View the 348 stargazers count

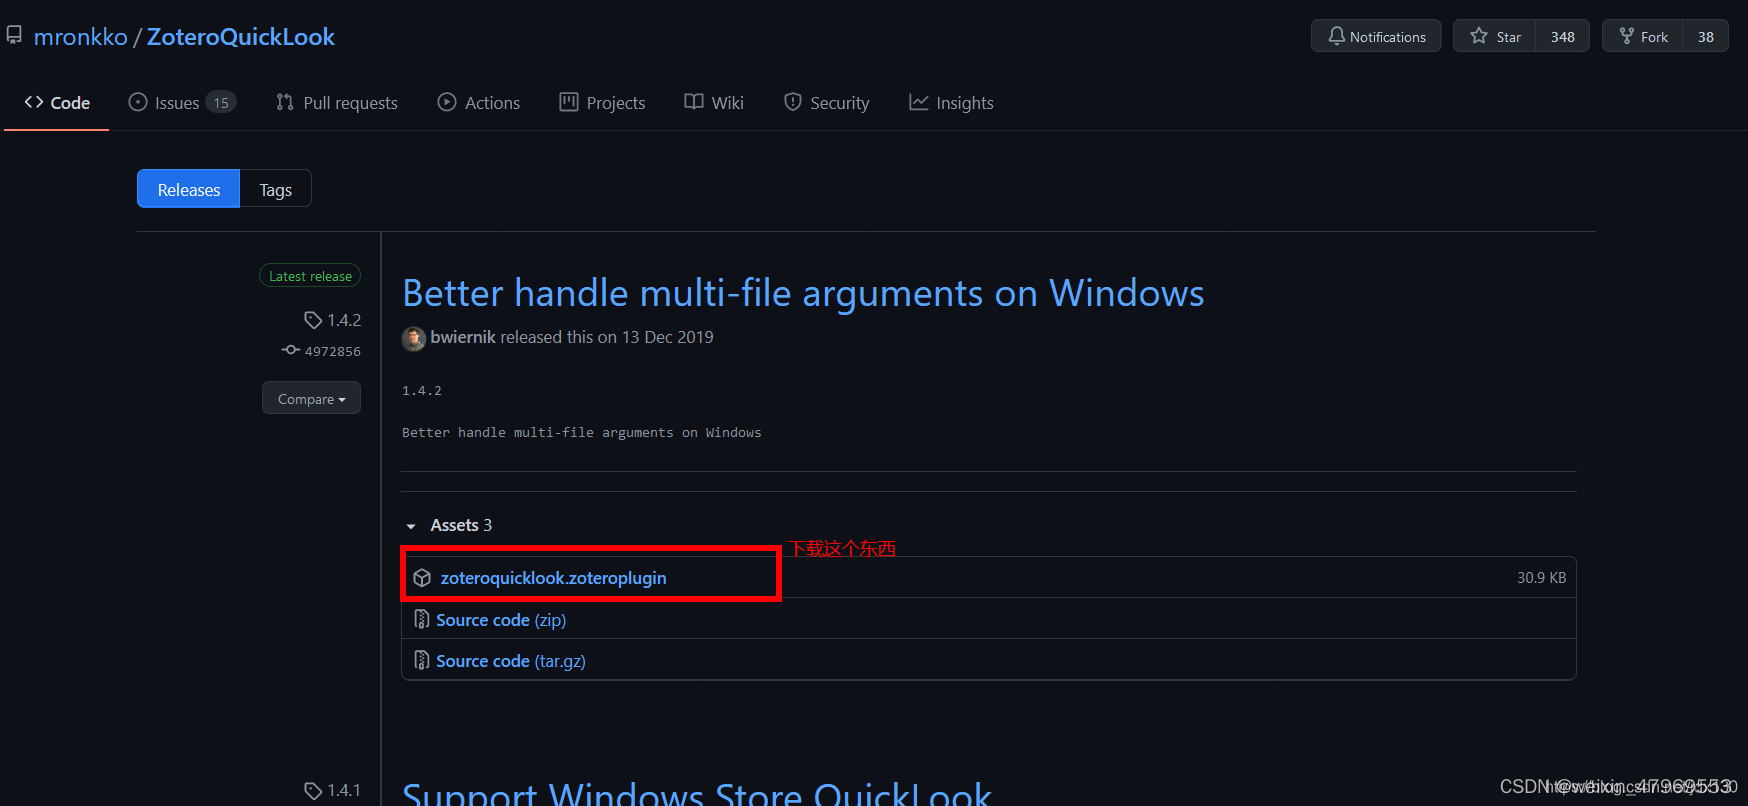tap(1563, 36)
